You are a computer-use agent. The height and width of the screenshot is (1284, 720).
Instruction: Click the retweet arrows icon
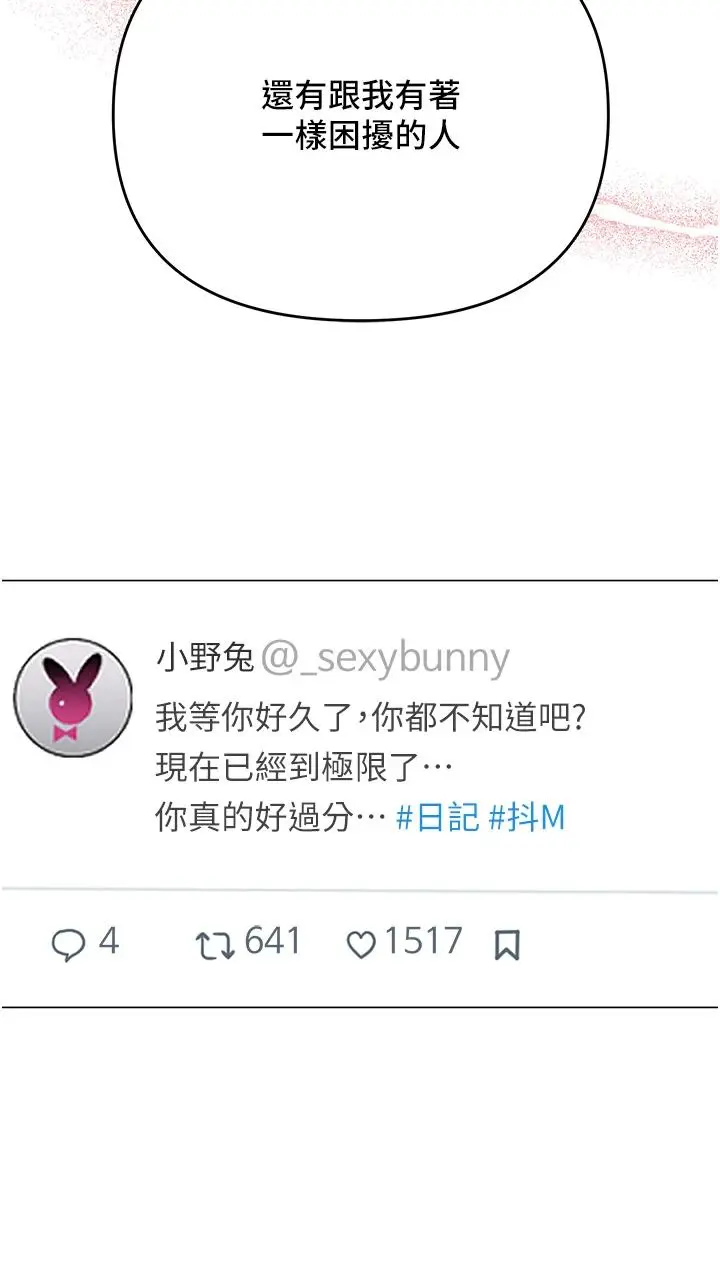coord(214,945)
